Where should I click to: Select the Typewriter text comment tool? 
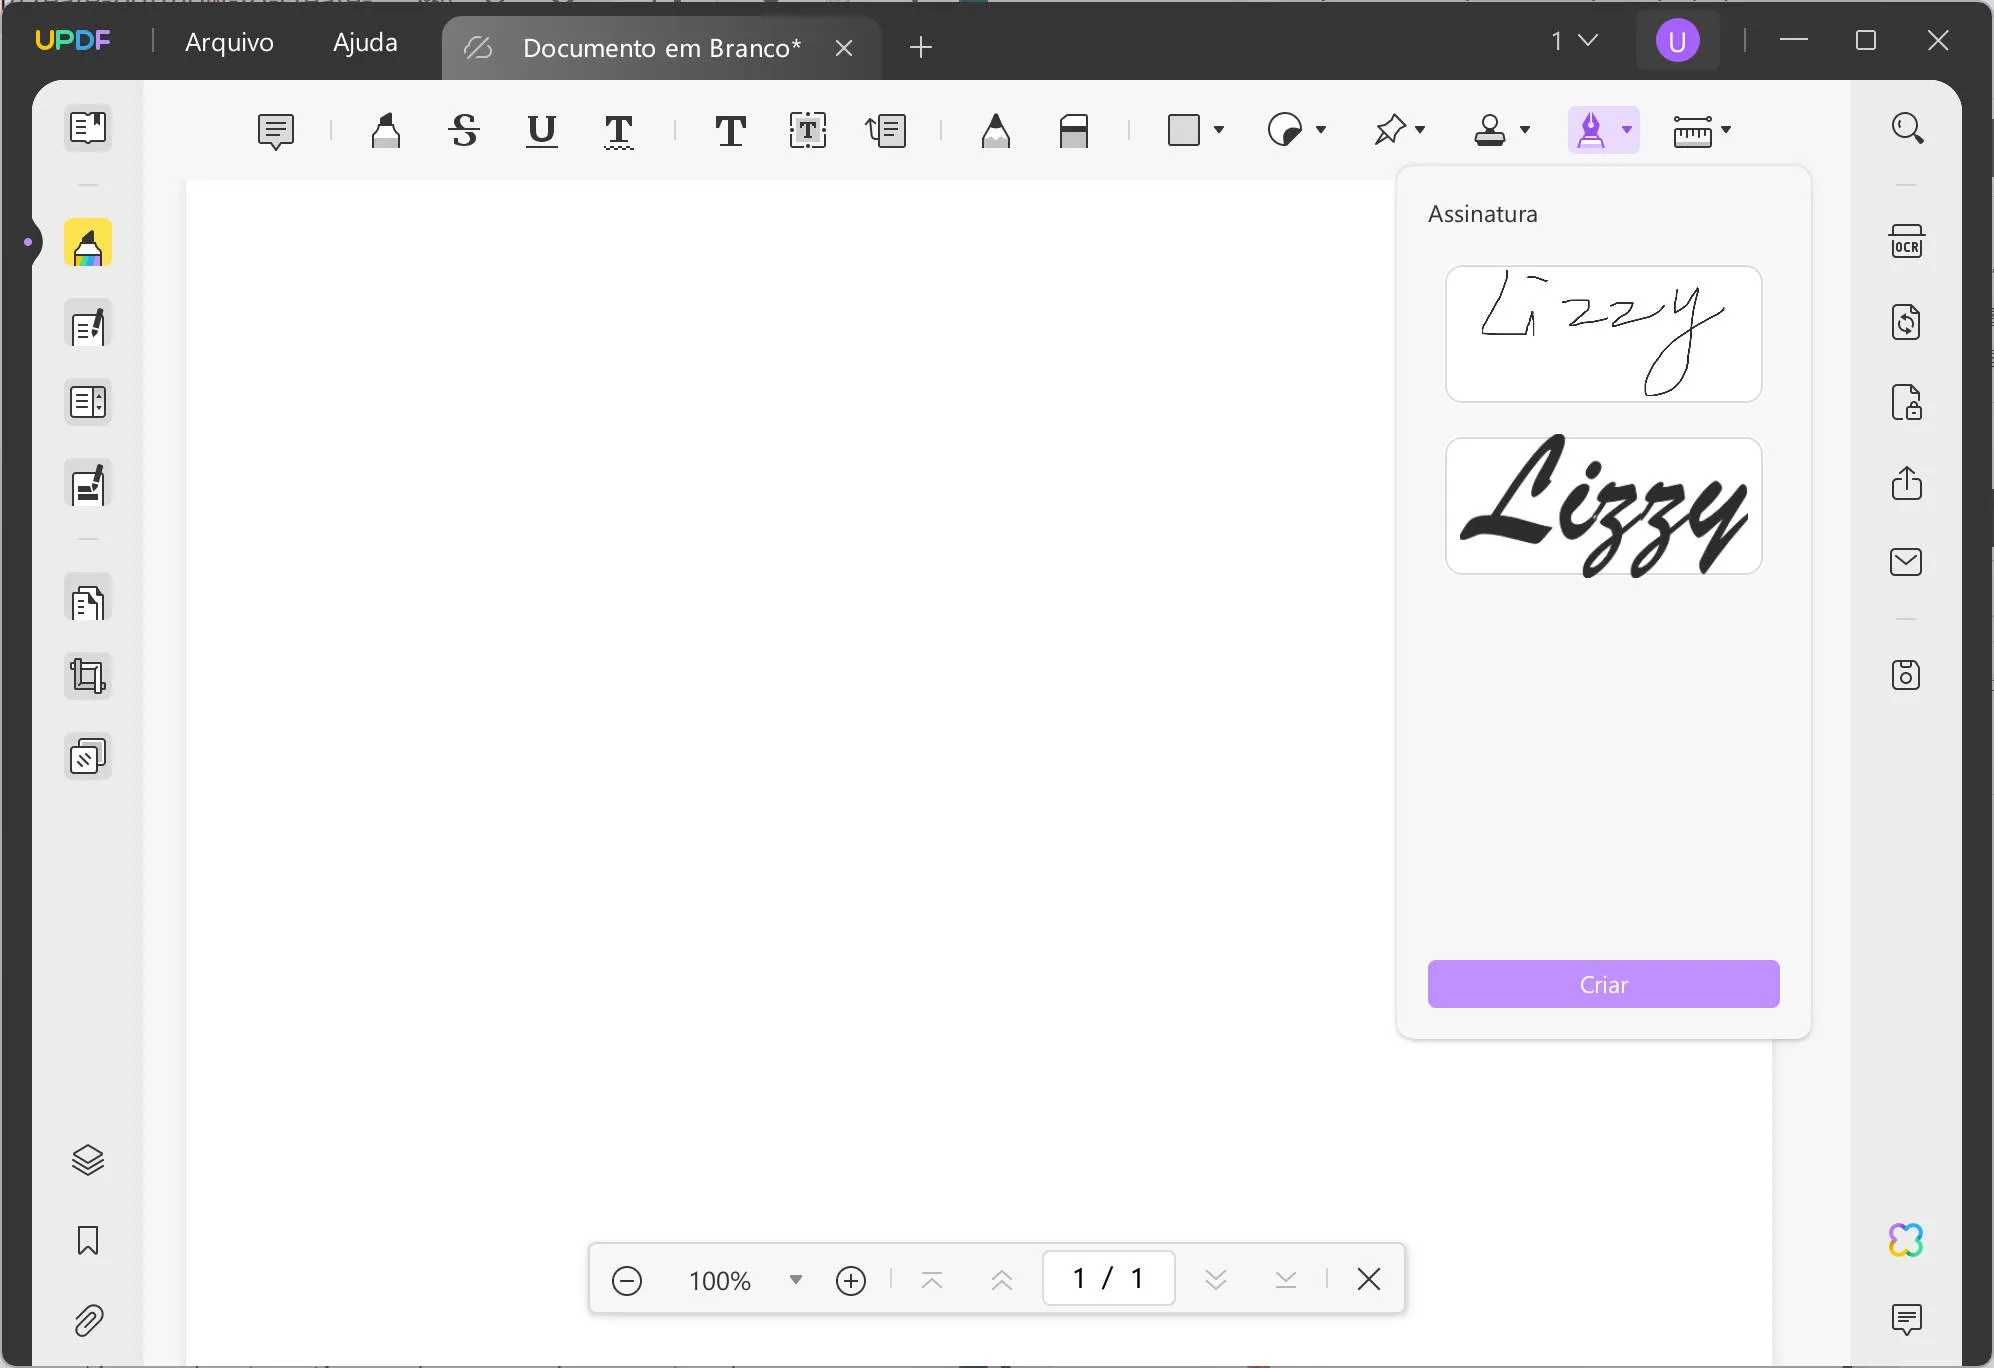(730, 131)
